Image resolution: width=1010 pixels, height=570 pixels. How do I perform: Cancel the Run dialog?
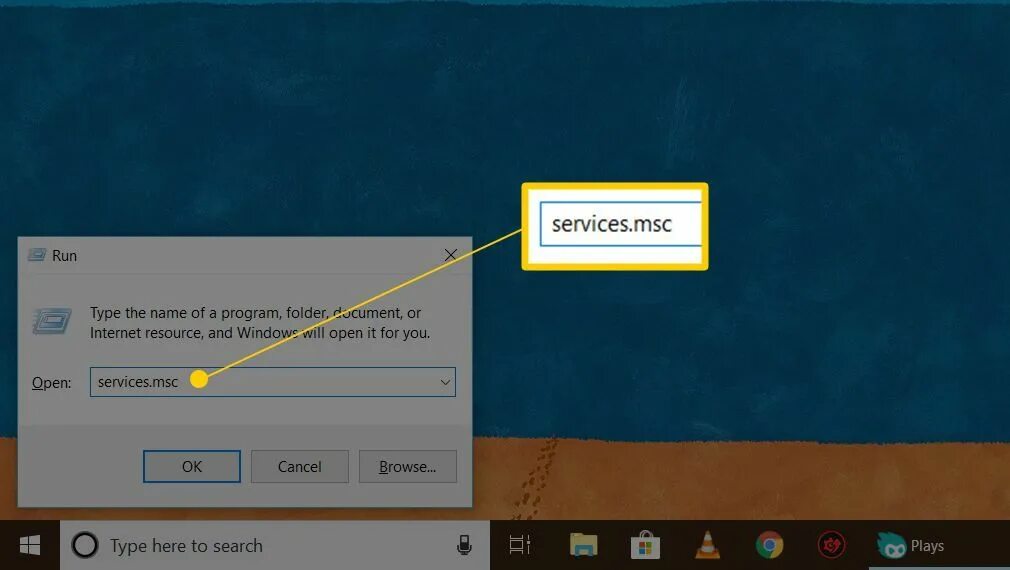(300, 466)
